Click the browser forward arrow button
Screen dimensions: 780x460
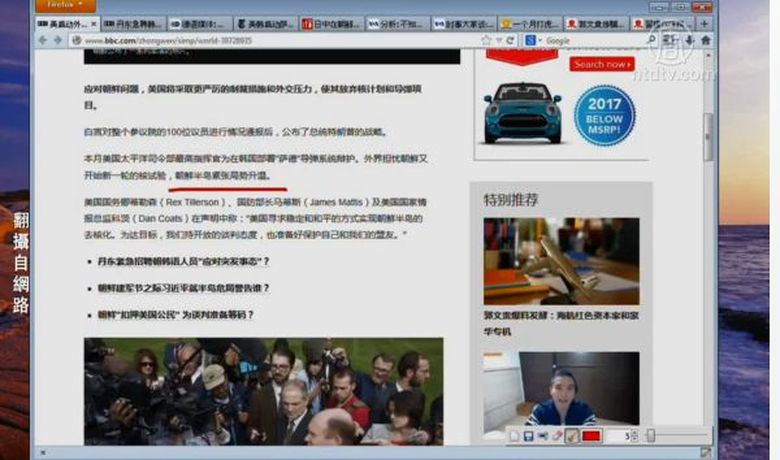57,40
